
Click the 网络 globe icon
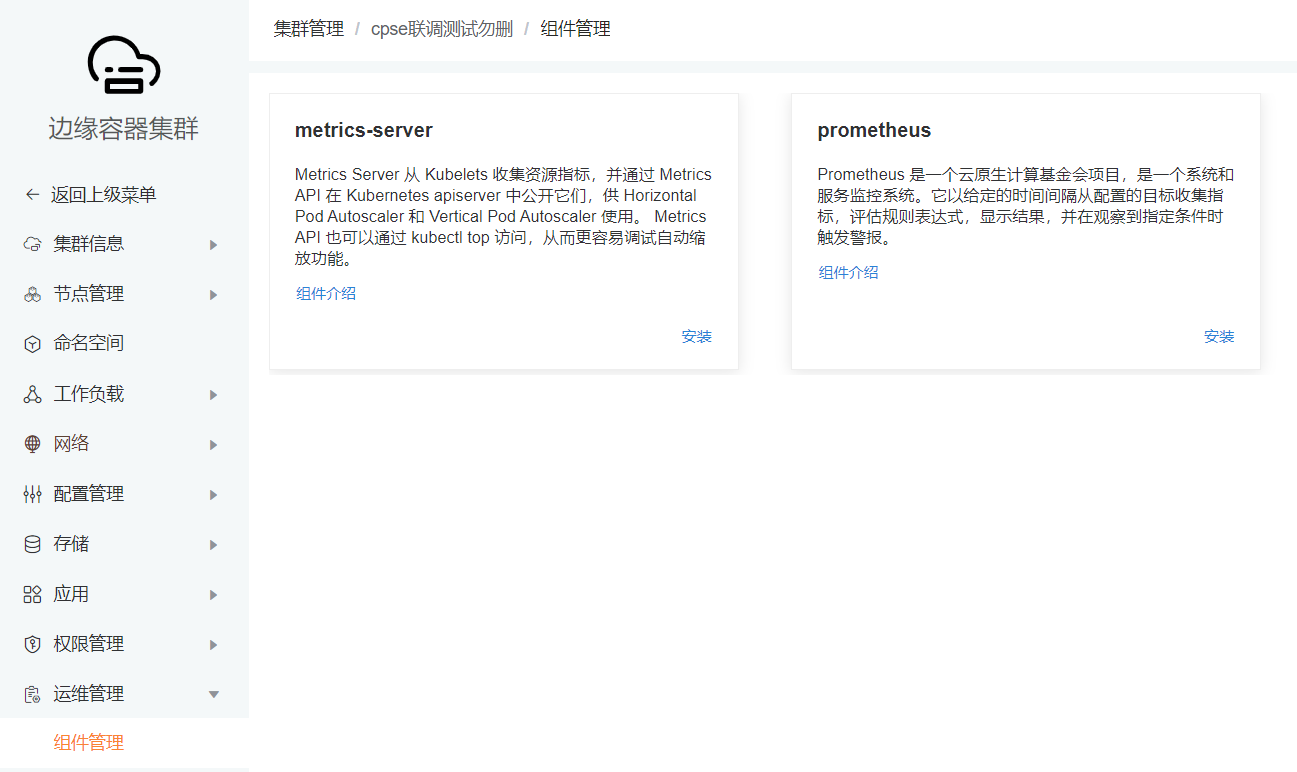point(33,444)
